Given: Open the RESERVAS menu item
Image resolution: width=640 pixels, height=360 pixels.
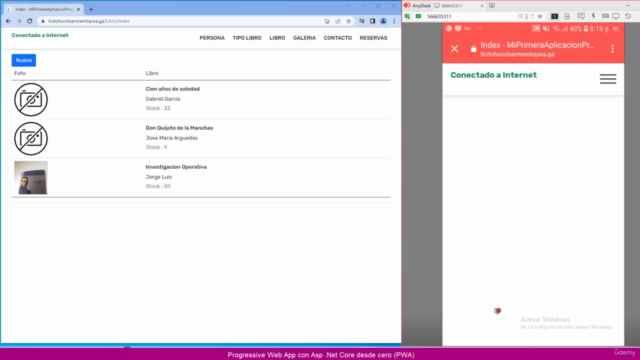Looking at the screenshot, I should point(373,38).
